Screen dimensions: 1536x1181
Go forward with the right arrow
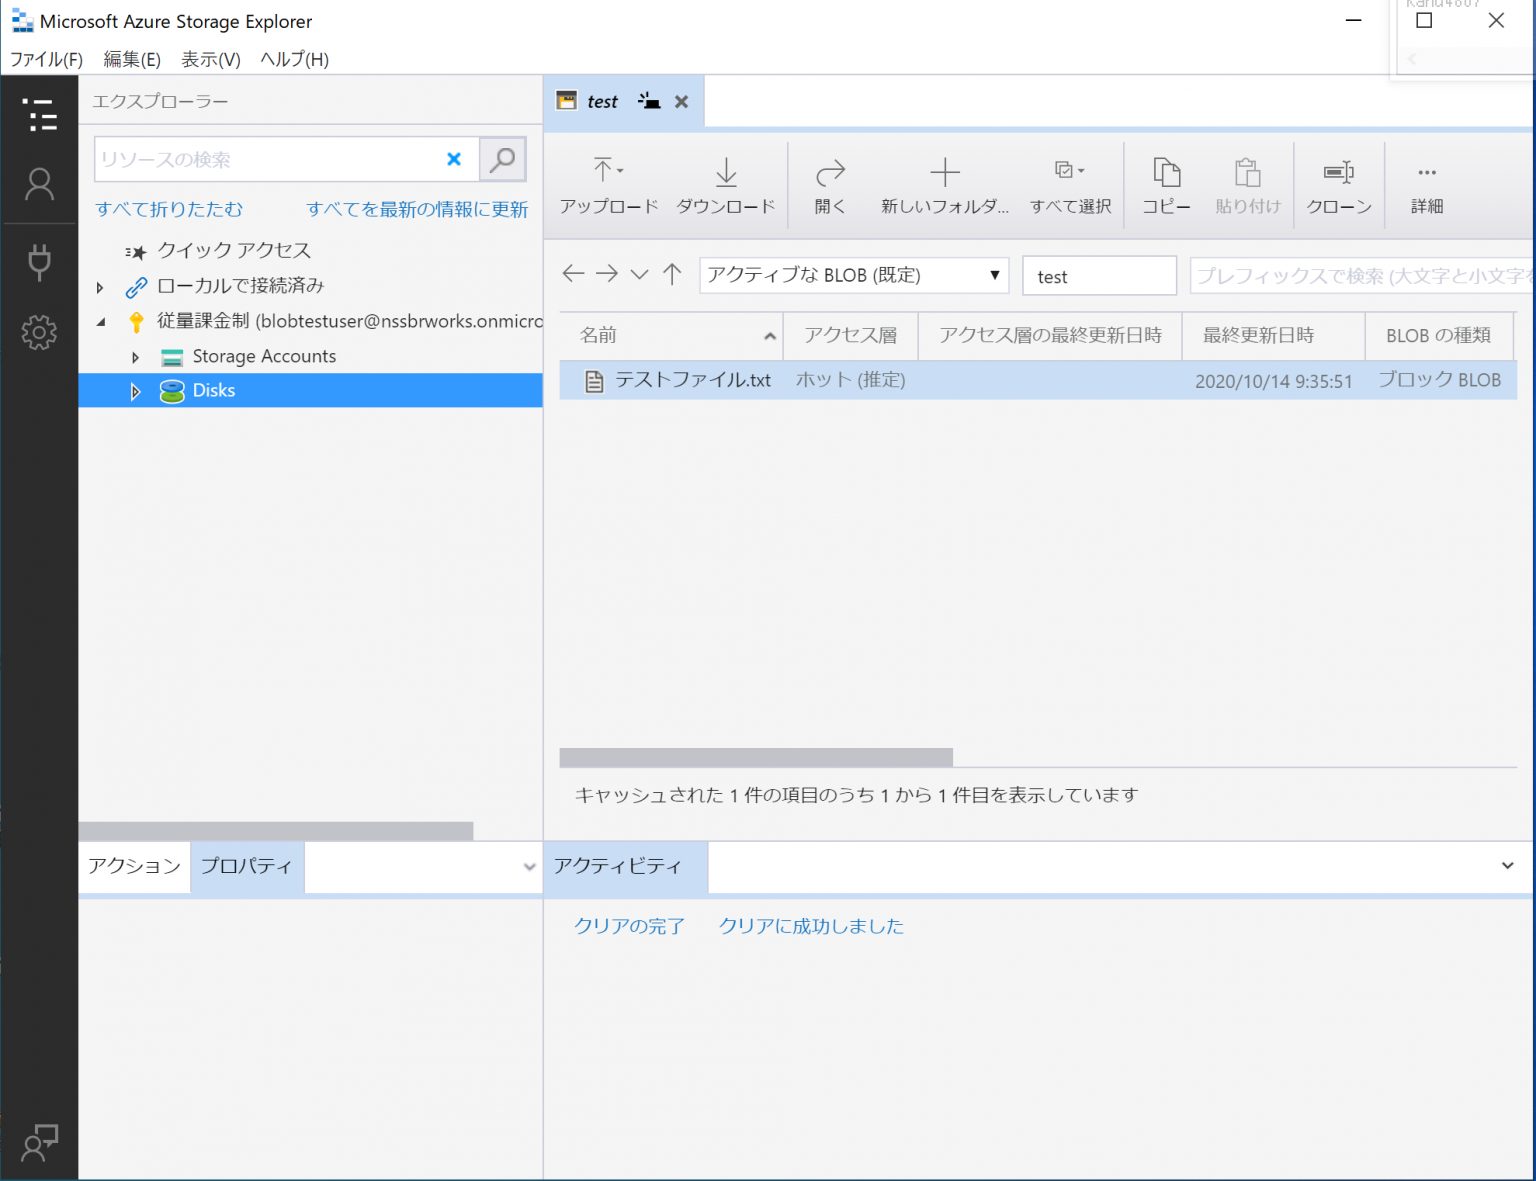pyautogui.click(x=607, y=274)
